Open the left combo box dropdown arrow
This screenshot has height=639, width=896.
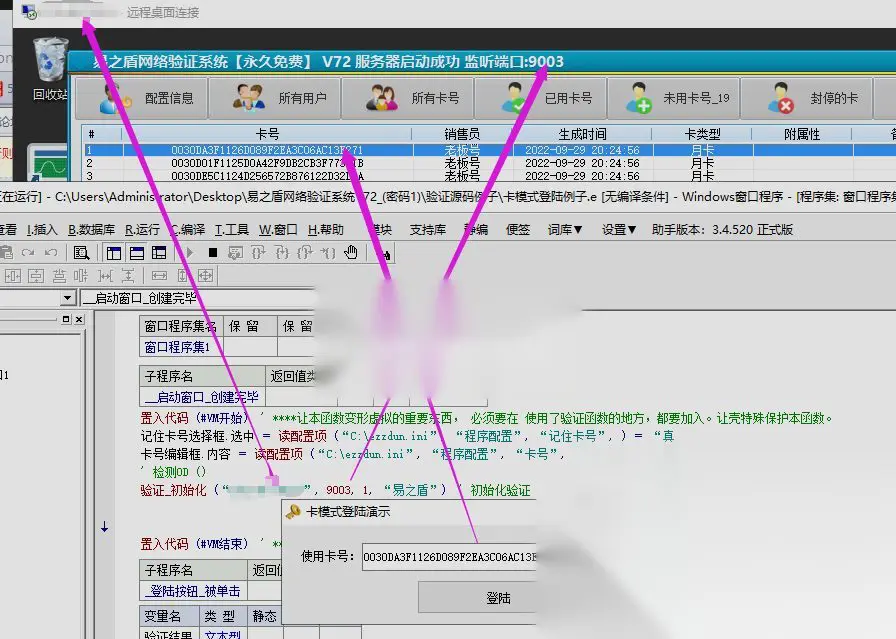click(x=67, y=298)
